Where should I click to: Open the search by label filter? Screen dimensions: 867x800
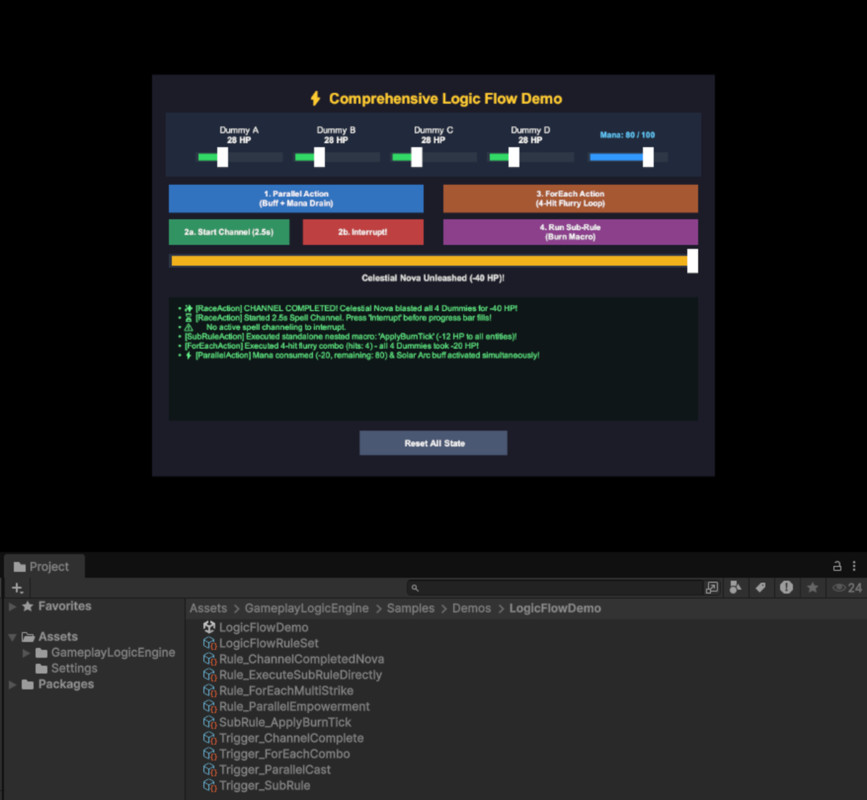(761, 588)
